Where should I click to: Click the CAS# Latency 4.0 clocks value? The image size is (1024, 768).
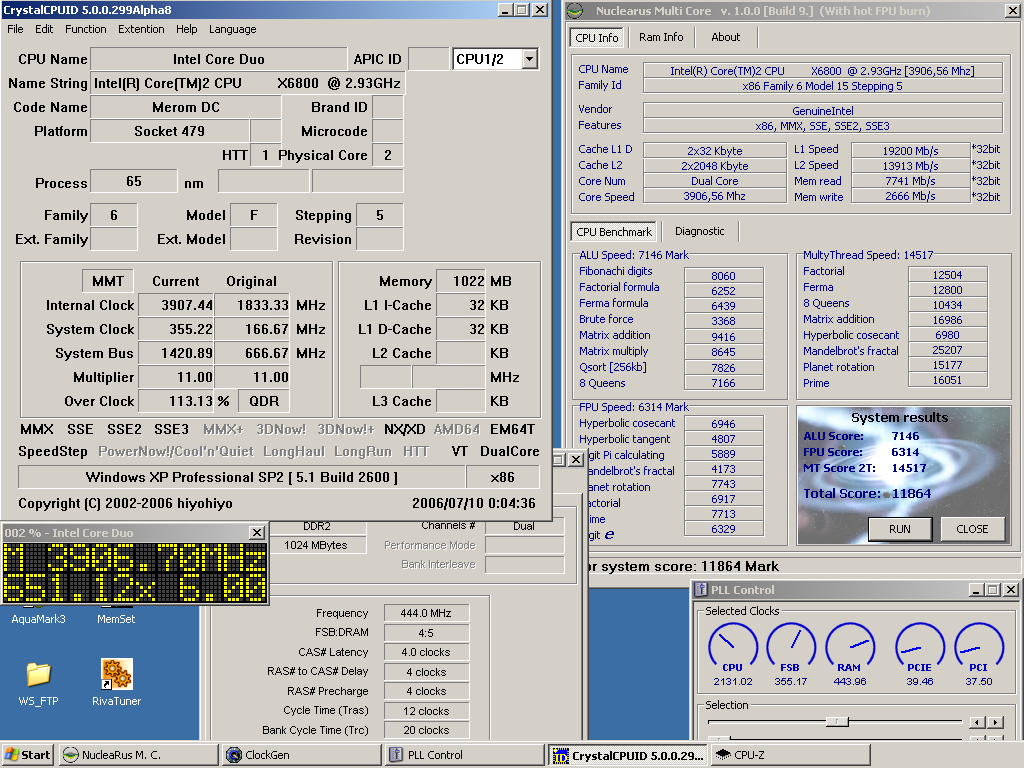[426, 652]
